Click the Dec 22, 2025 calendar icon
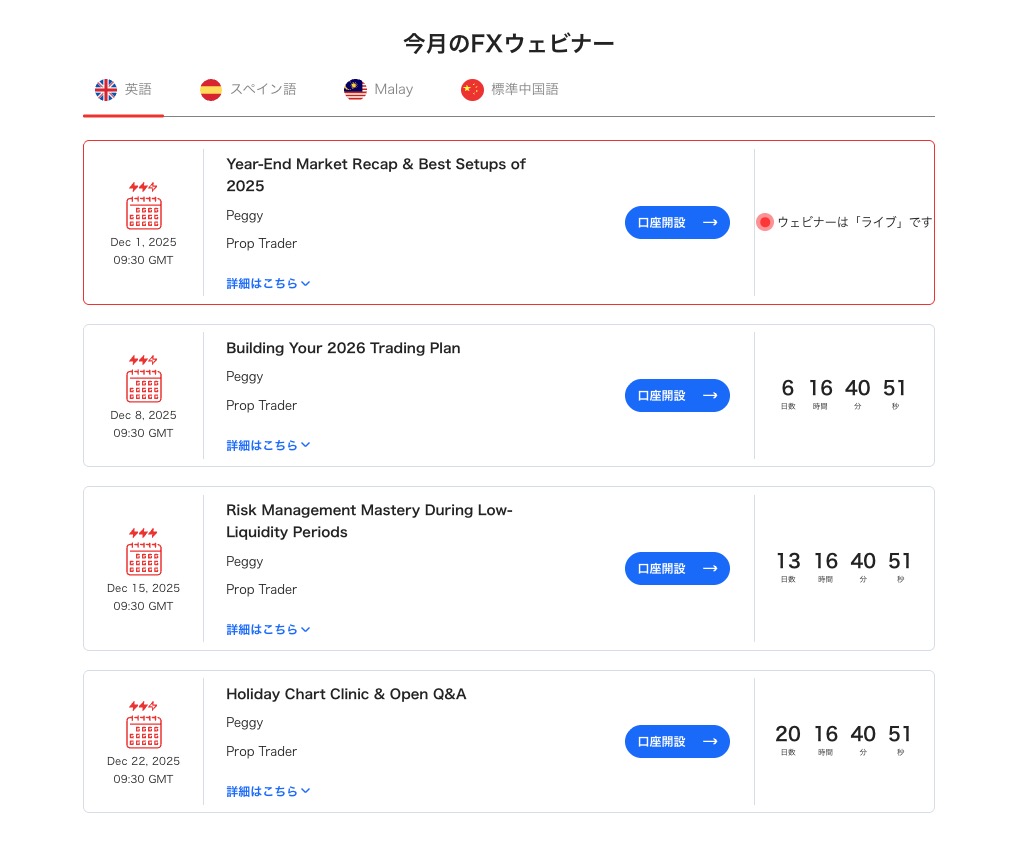 coord(144,725)
